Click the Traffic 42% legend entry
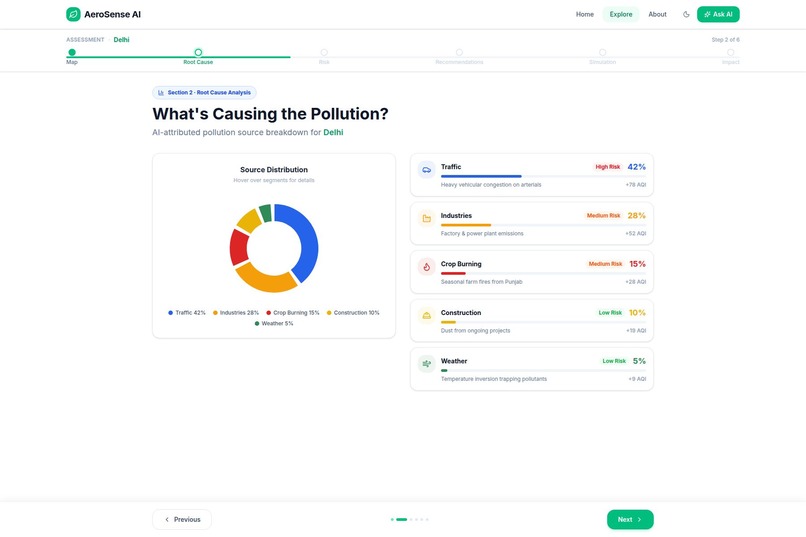806x537 pixels. pyautogui.click(x=187, y=312)
